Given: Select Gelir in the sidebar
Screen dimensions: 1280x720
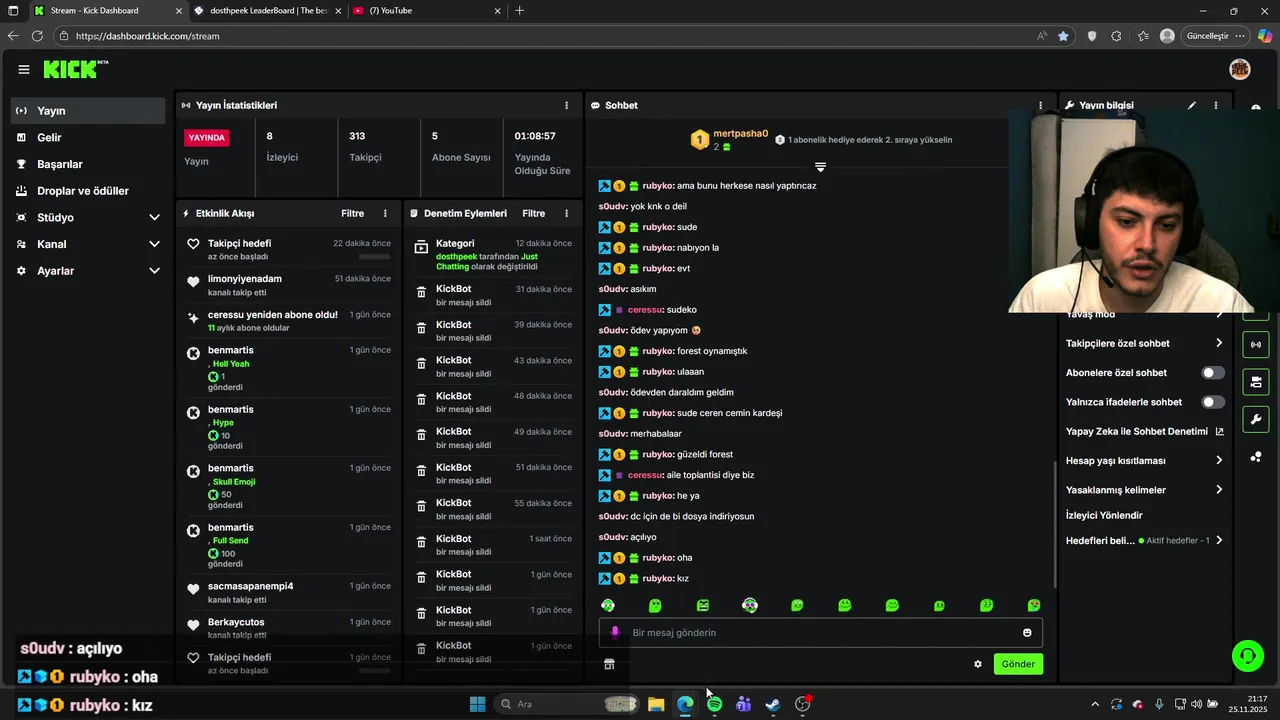Looking at the screenshot, I should [88, 138].
